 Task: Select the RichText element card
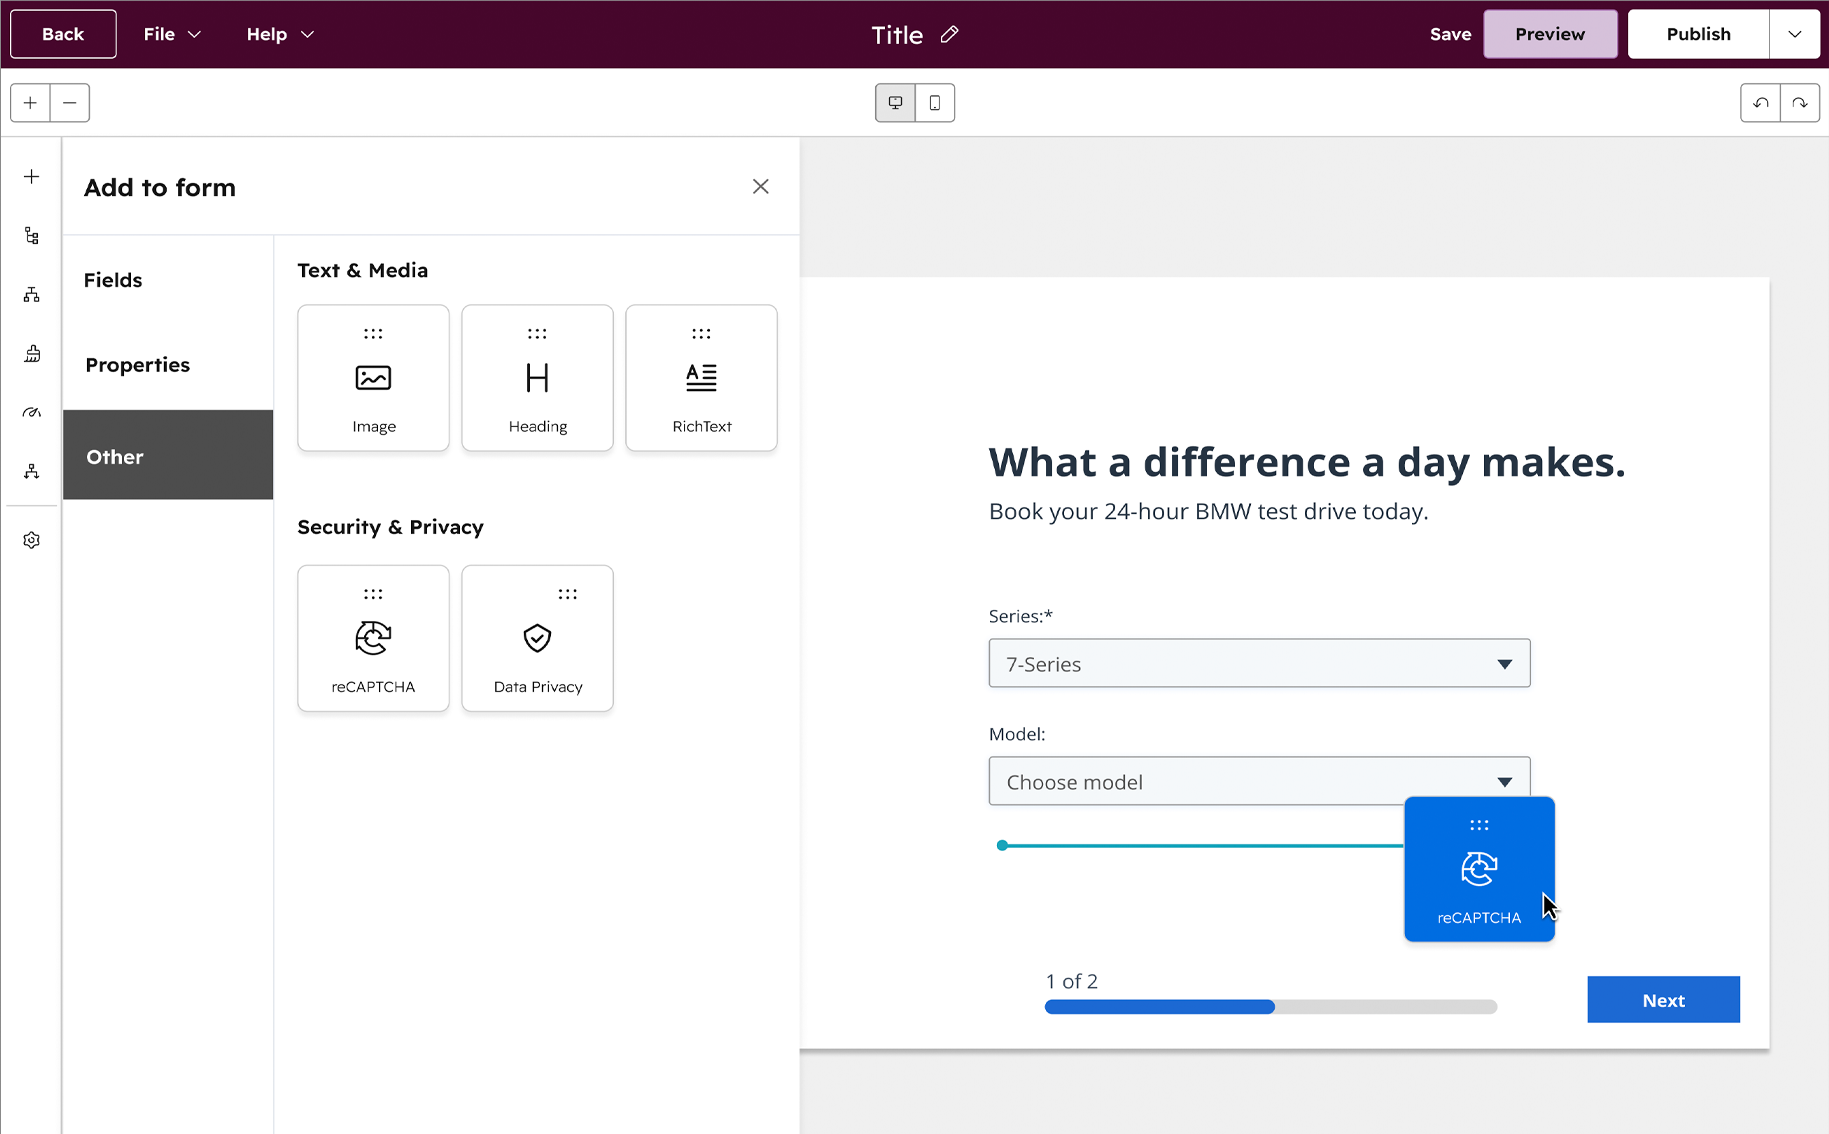[x=701, y=378]
